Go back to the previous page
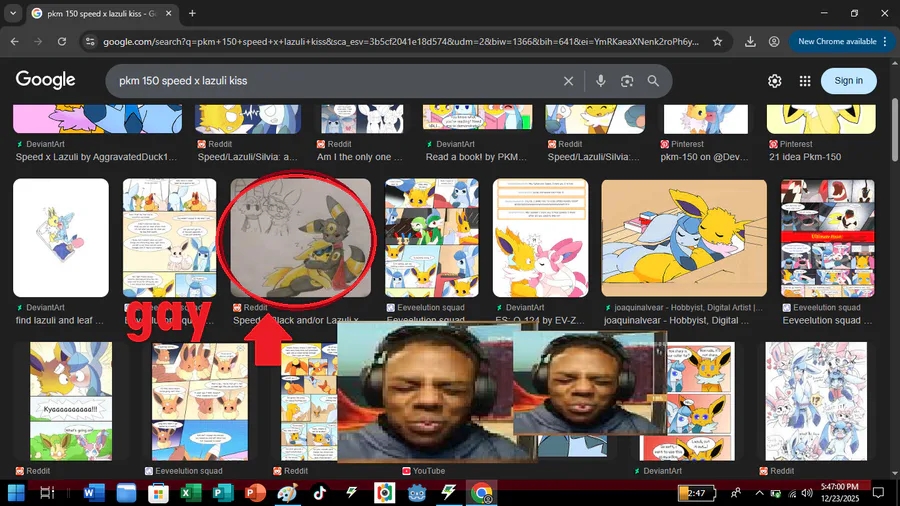Image resolution: width=900 pixels, height=506 pixels. tap(15, 41)
